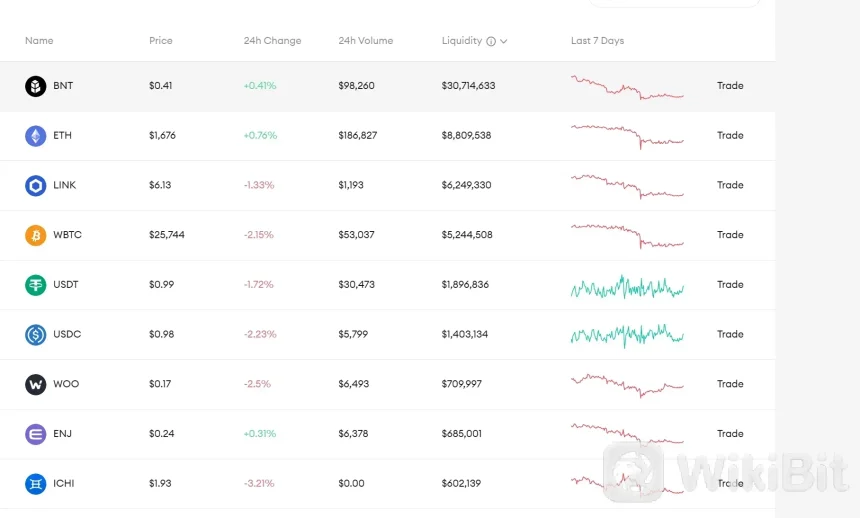This screenshot has width=860, height=518.
Task: Click the USDC coin icon
Action: pos(36,335)
